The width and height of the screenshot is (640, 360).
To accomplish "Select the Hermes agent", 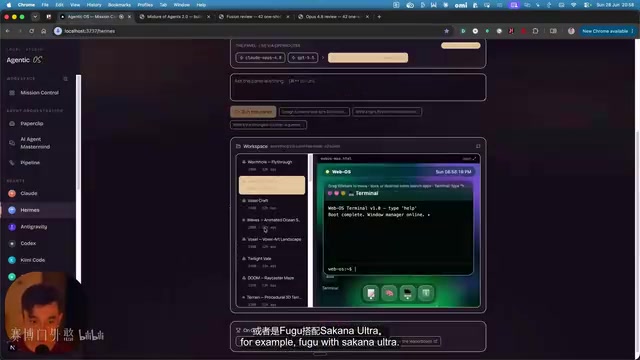I will click(30, 210).
